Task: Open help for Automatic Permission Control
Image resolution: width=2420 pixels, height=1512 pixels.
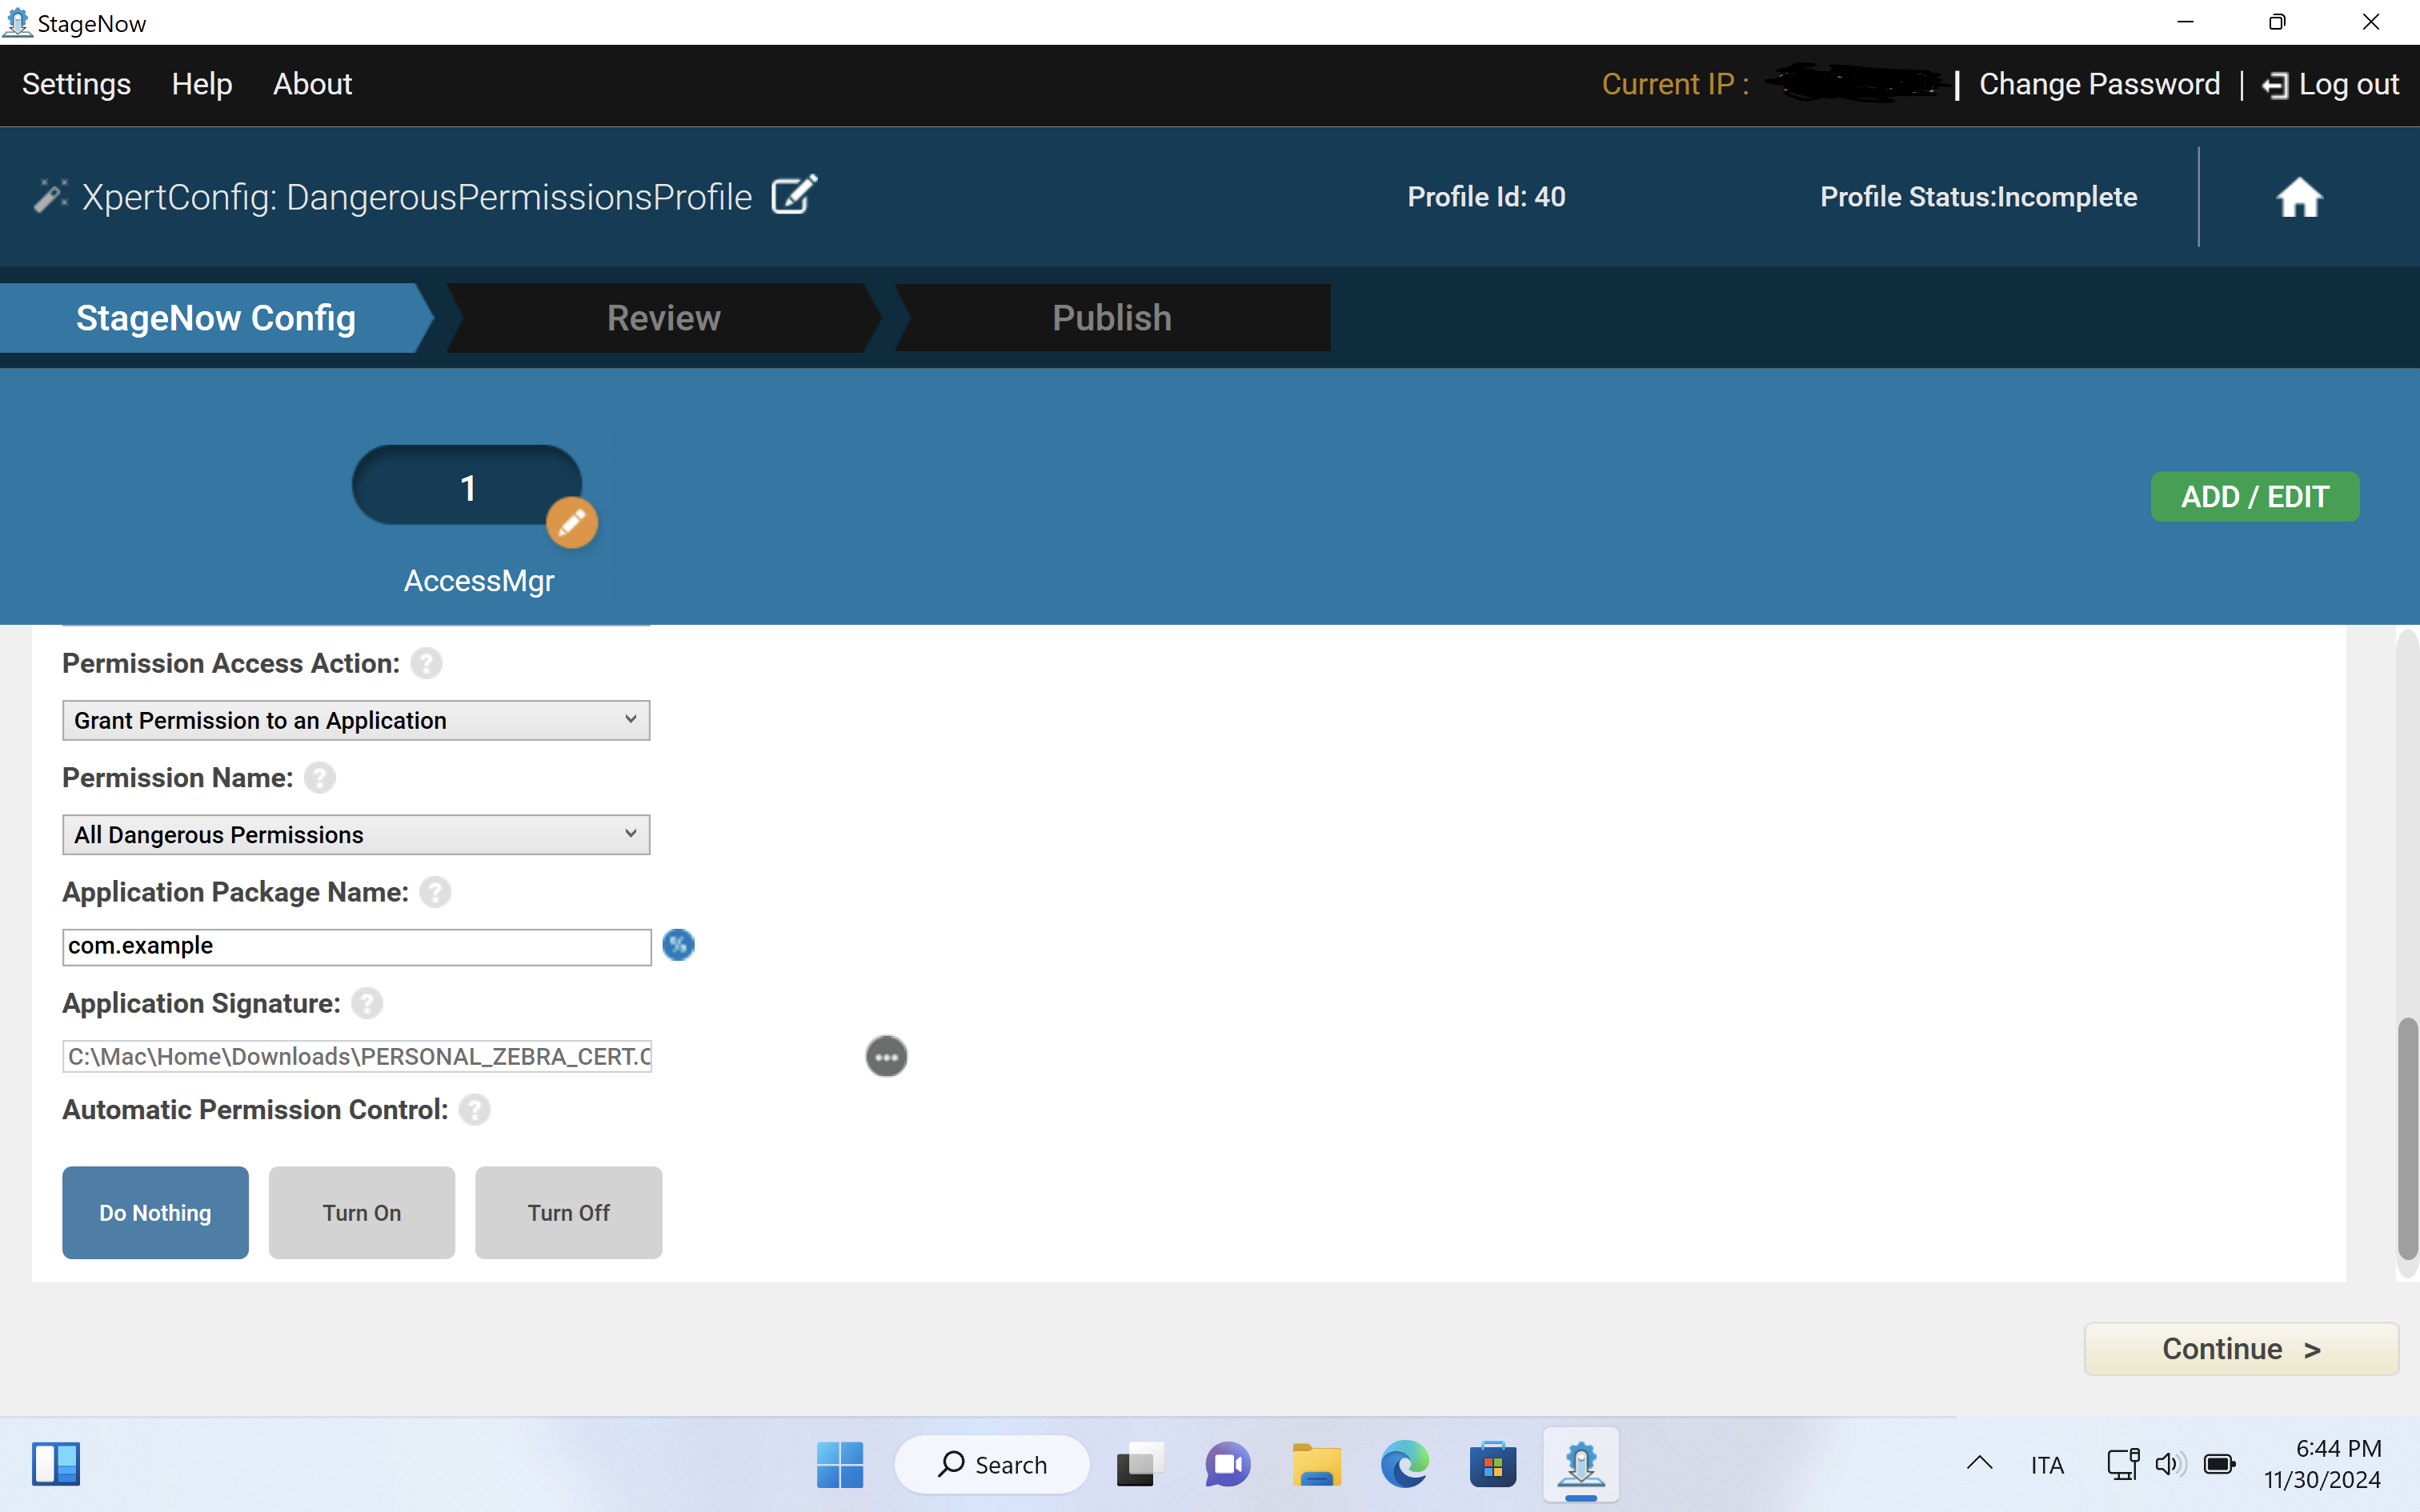Action: click(x=475, y=1109)
